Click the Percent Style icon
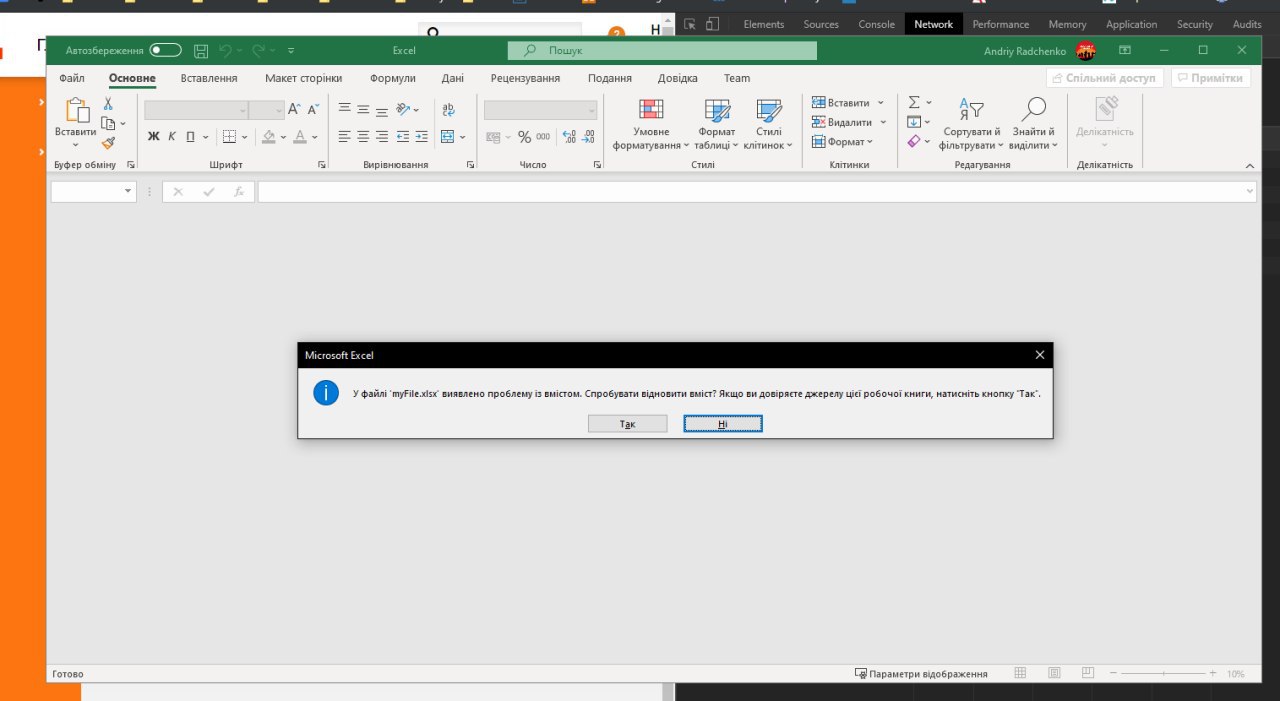Screen dimensions: 1280x701 tap(524, 137)
